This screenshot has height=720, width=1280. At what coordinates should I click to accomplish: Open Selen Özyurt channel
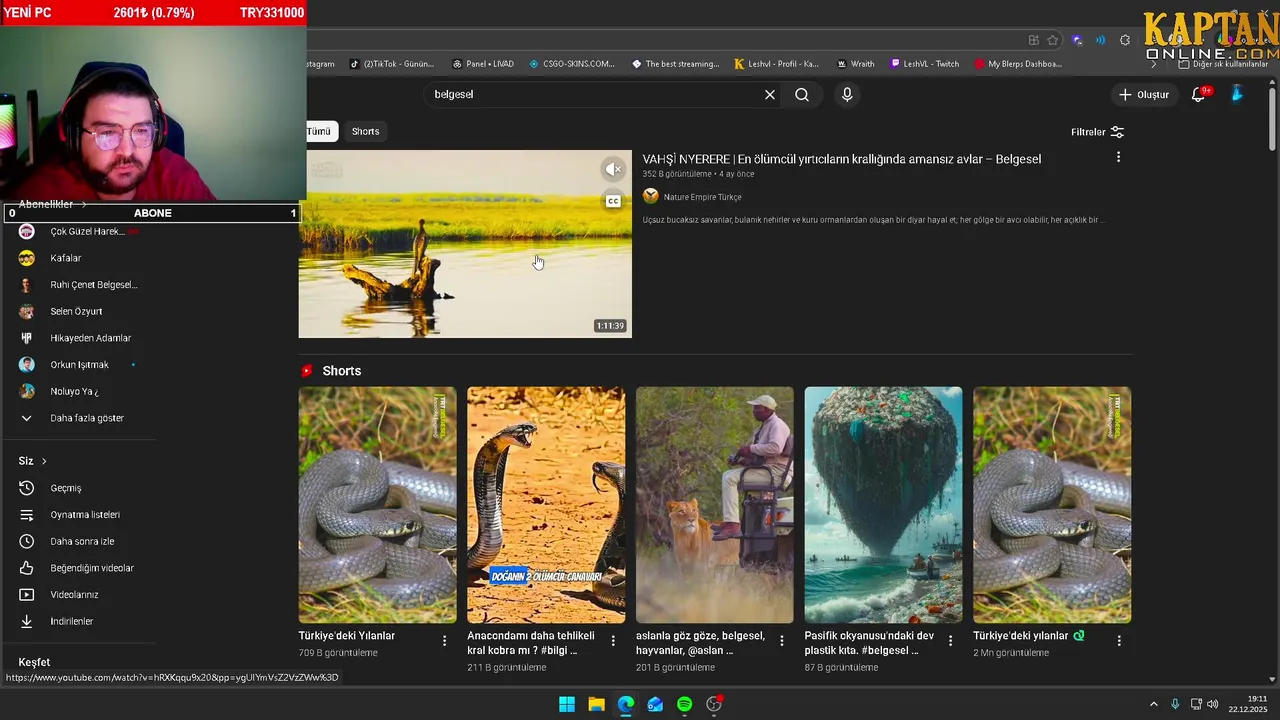78,311
